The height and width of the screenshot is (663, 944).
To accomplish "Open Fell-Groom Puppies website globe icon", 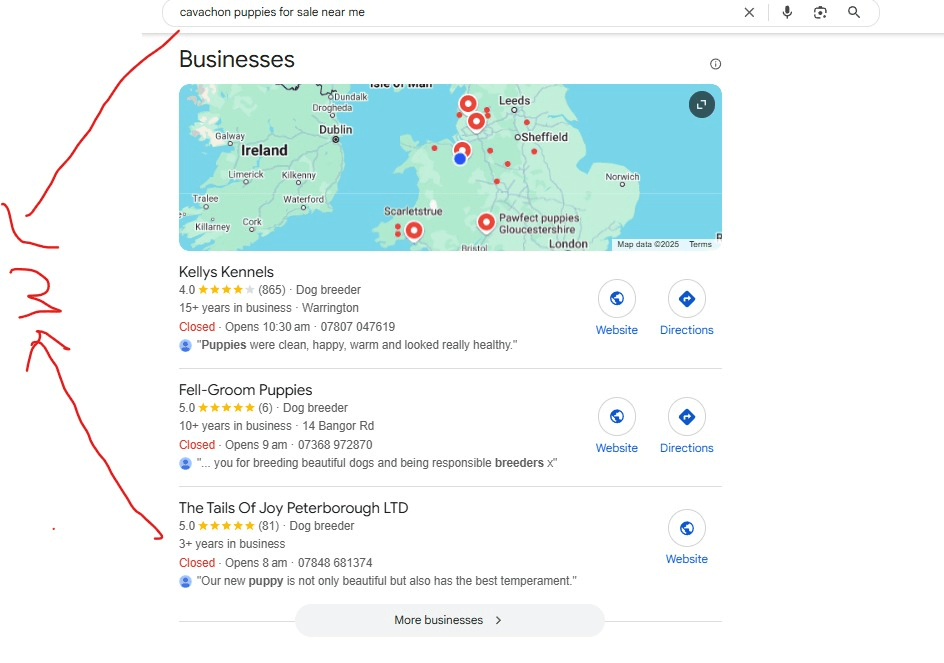I will coord(616,417).
